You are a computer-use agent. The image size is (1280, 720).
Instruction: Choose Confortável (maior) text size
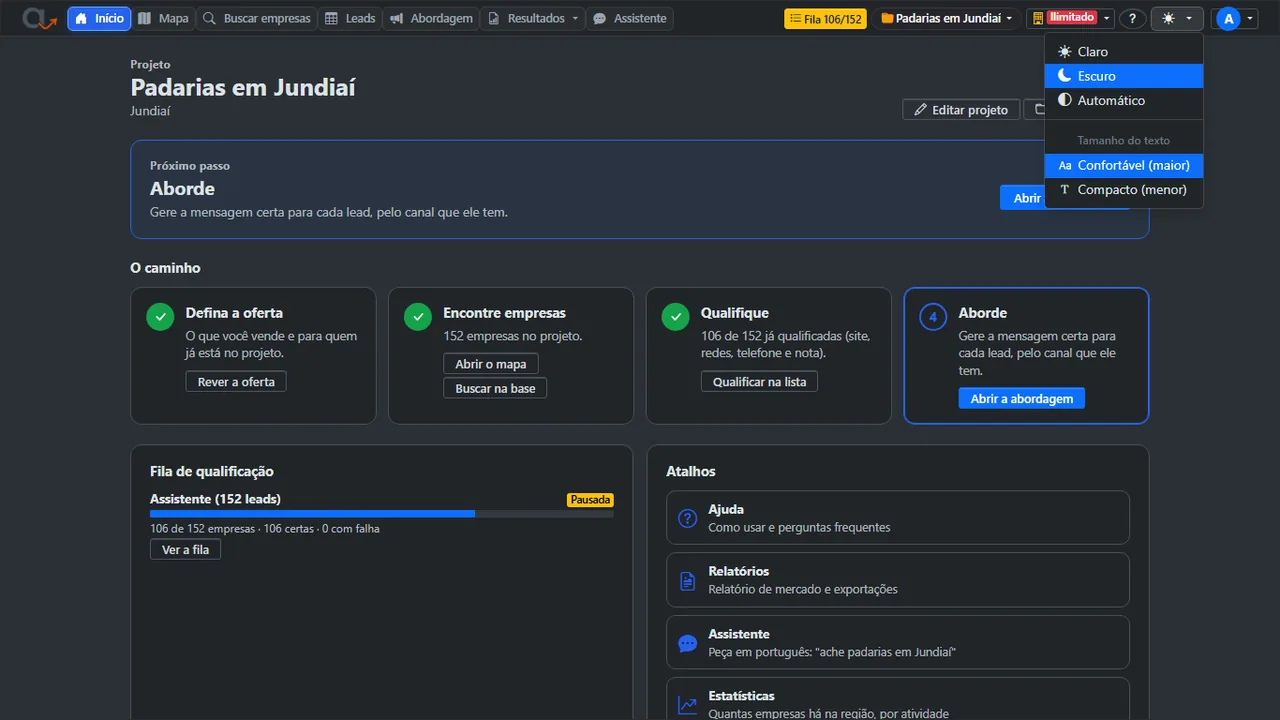click(1124, 165)
